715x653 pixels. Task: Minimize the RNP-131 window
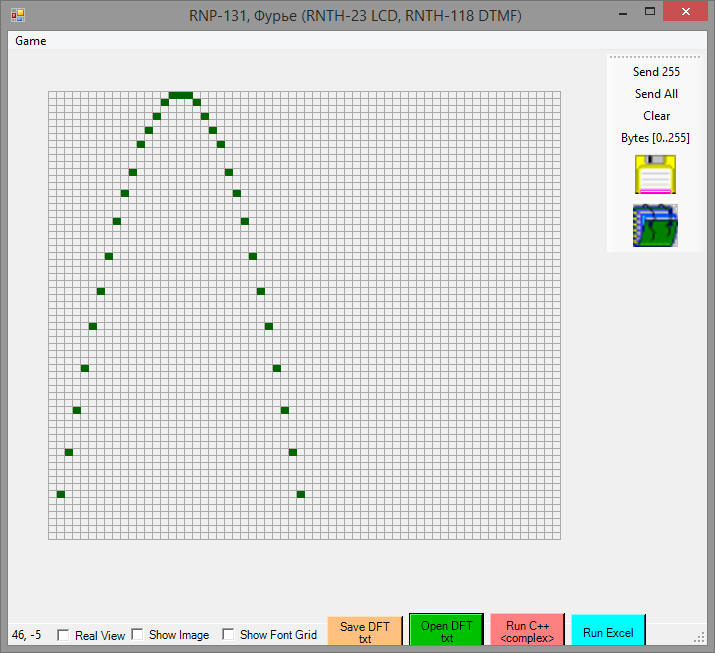click(x=623, y=12)
